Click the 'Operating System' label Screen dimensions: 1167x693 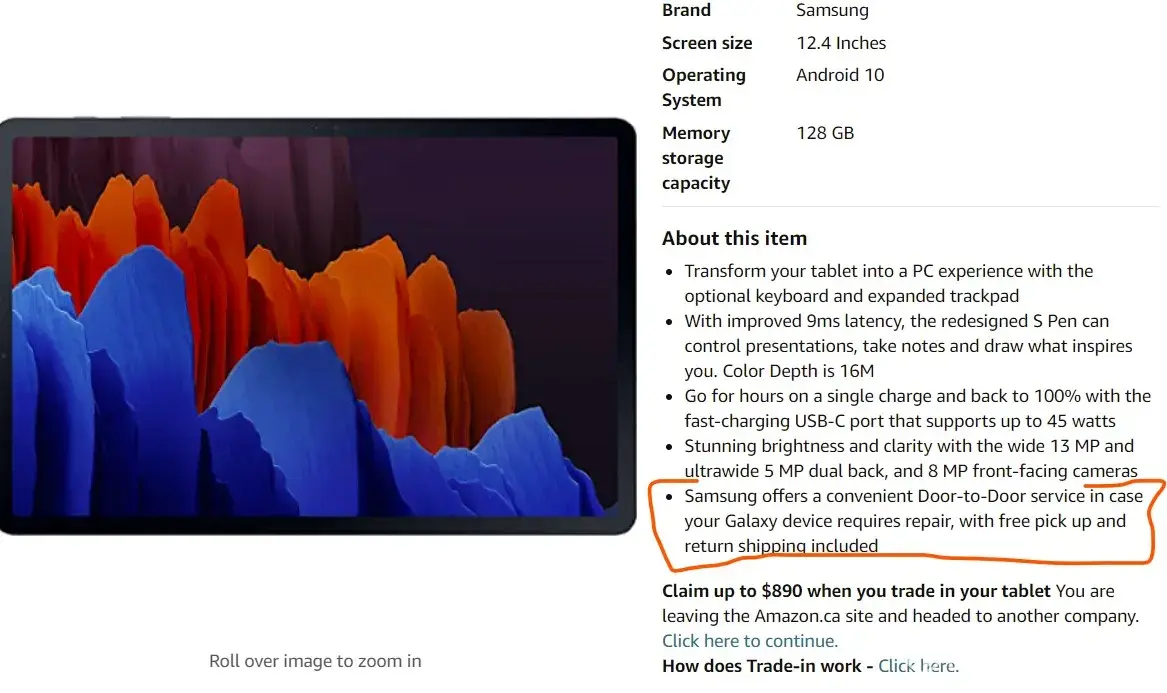[x=703, y=88]
